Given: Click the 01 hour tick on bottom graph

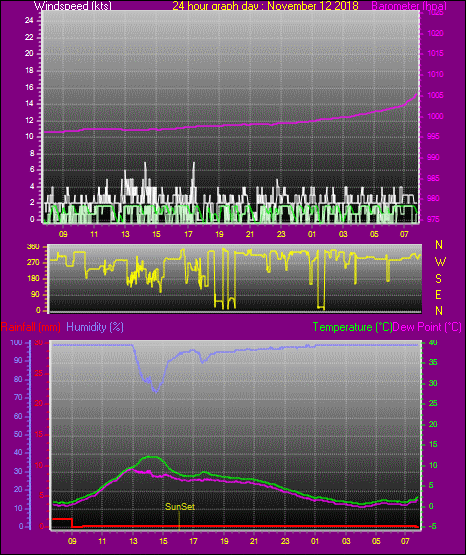Looking at the screenshot, I should 315,541.
